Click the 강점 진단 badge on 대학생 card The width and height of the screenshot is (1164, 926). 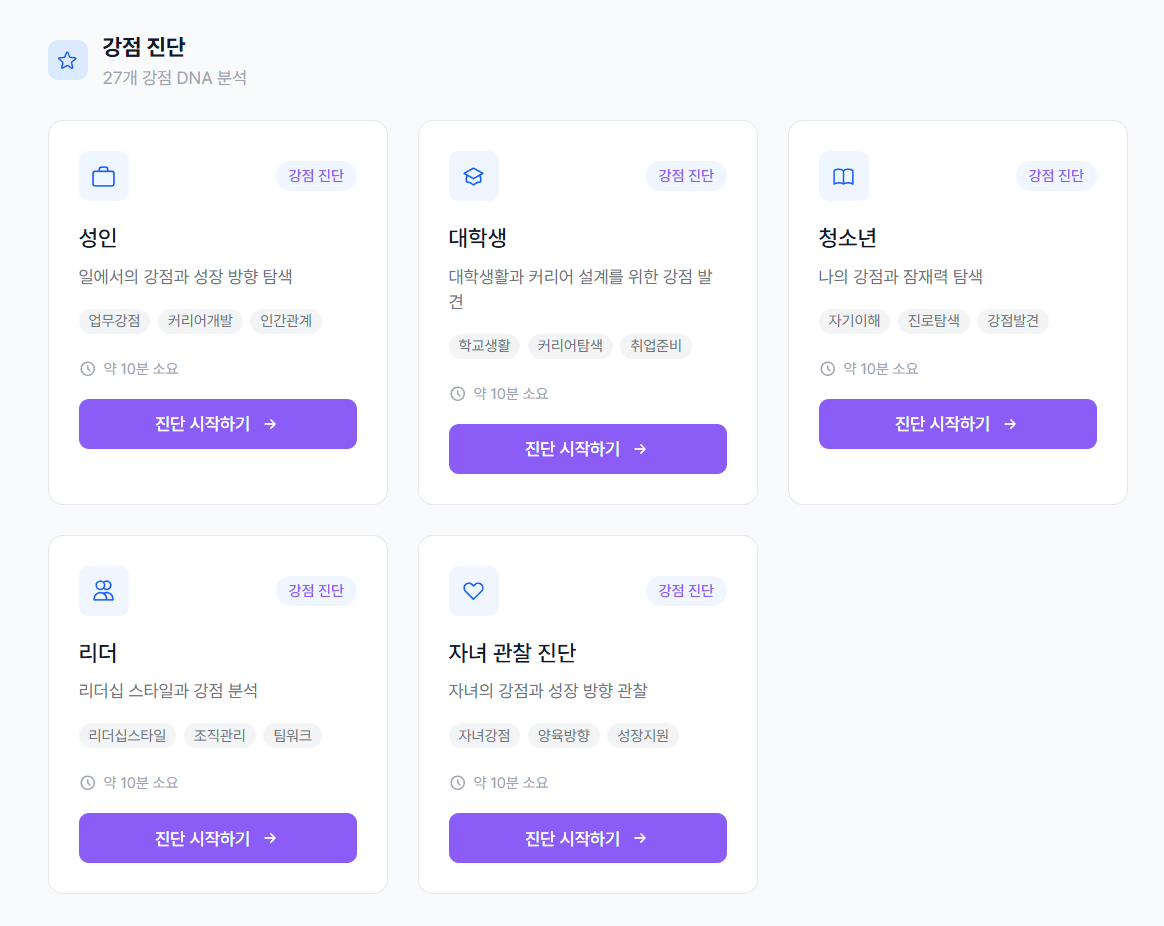click(686, 175)
